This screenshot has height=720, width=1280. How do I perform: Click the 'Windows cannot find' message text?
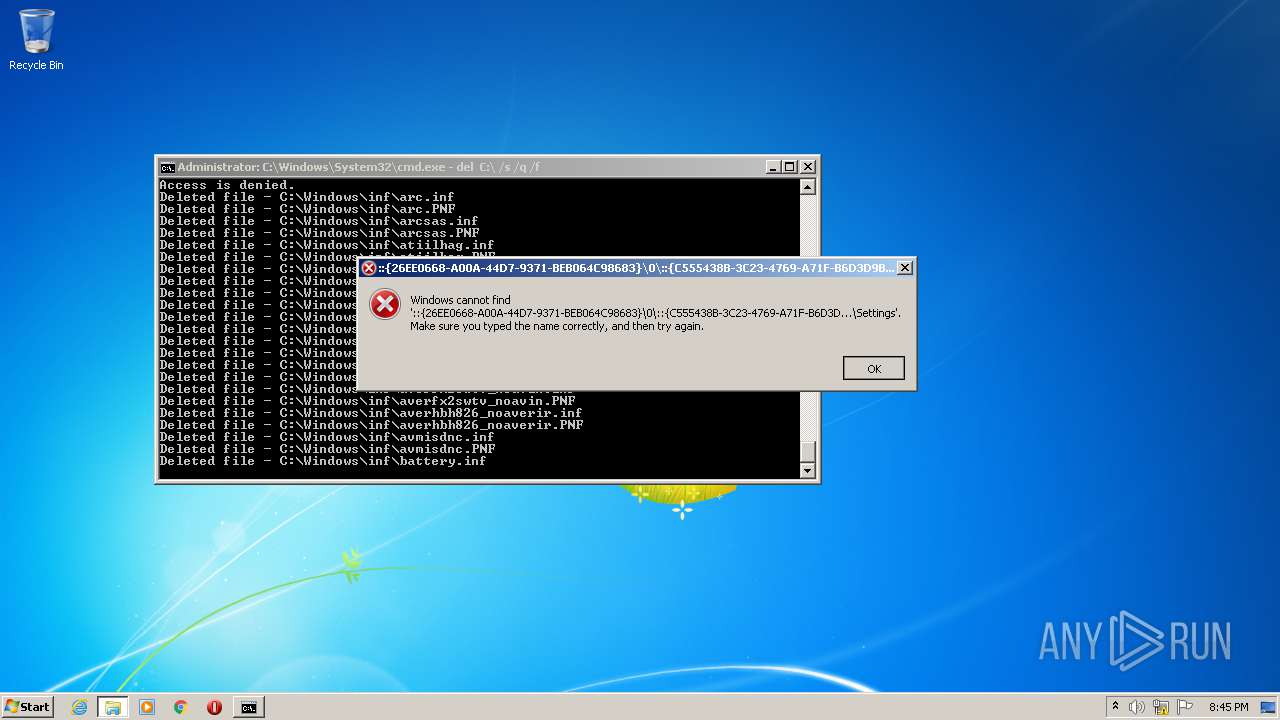[x=460, y=300]
